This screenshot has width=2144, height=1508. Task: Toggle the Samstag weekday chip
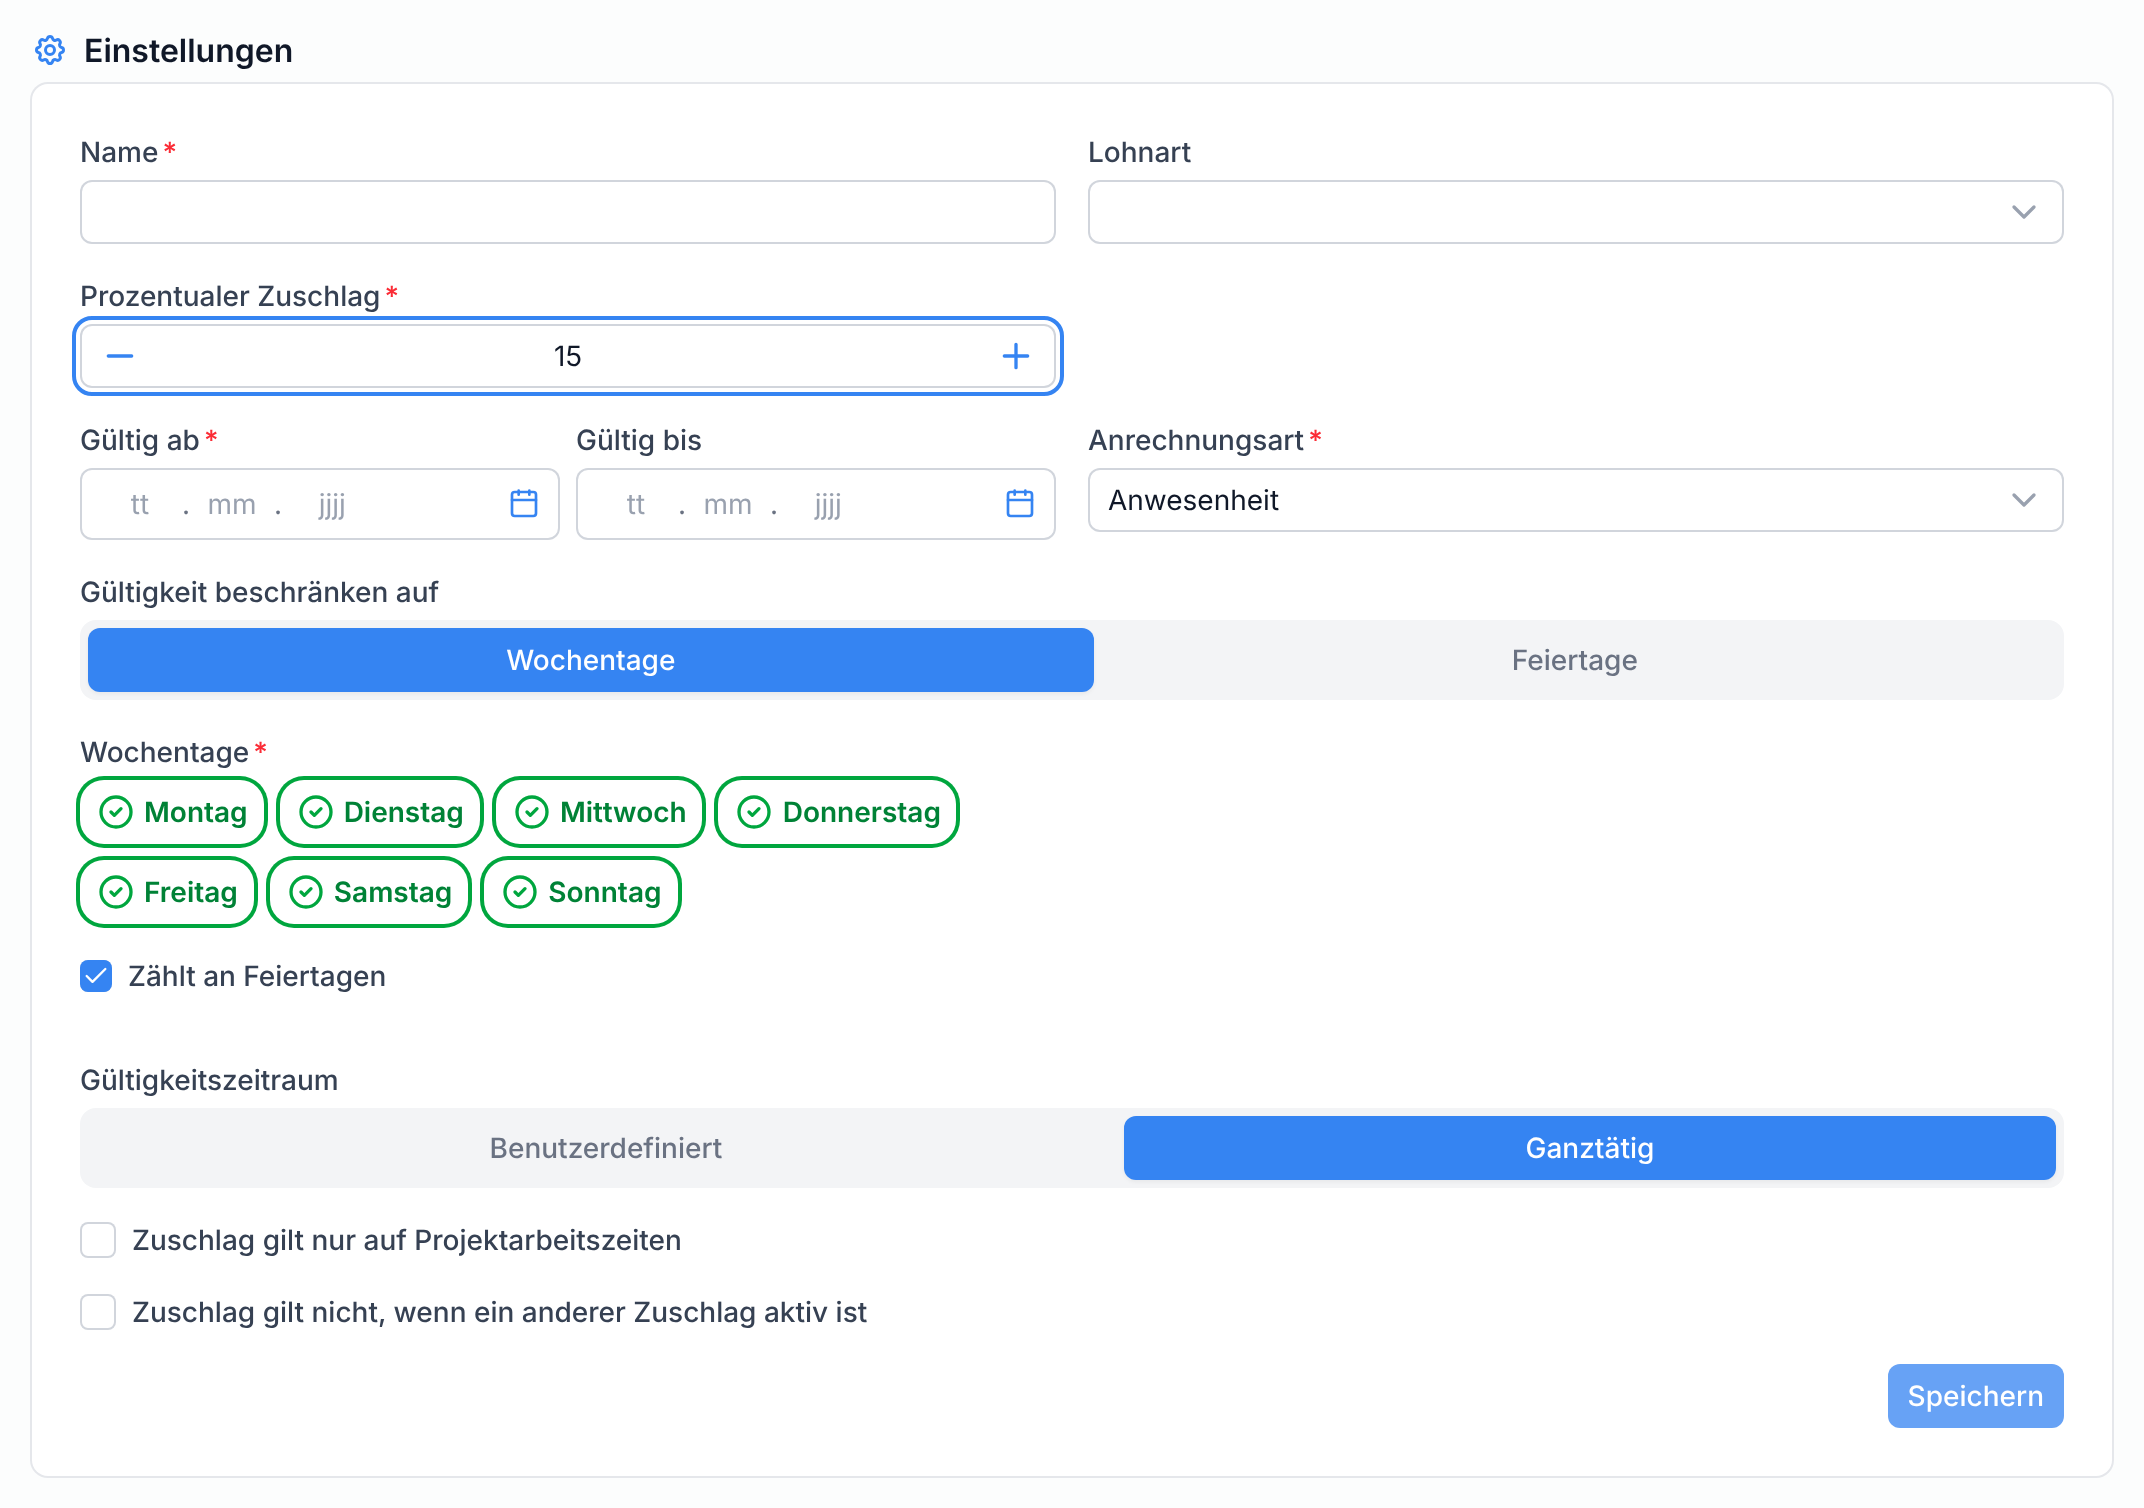[x=369, y=892]
